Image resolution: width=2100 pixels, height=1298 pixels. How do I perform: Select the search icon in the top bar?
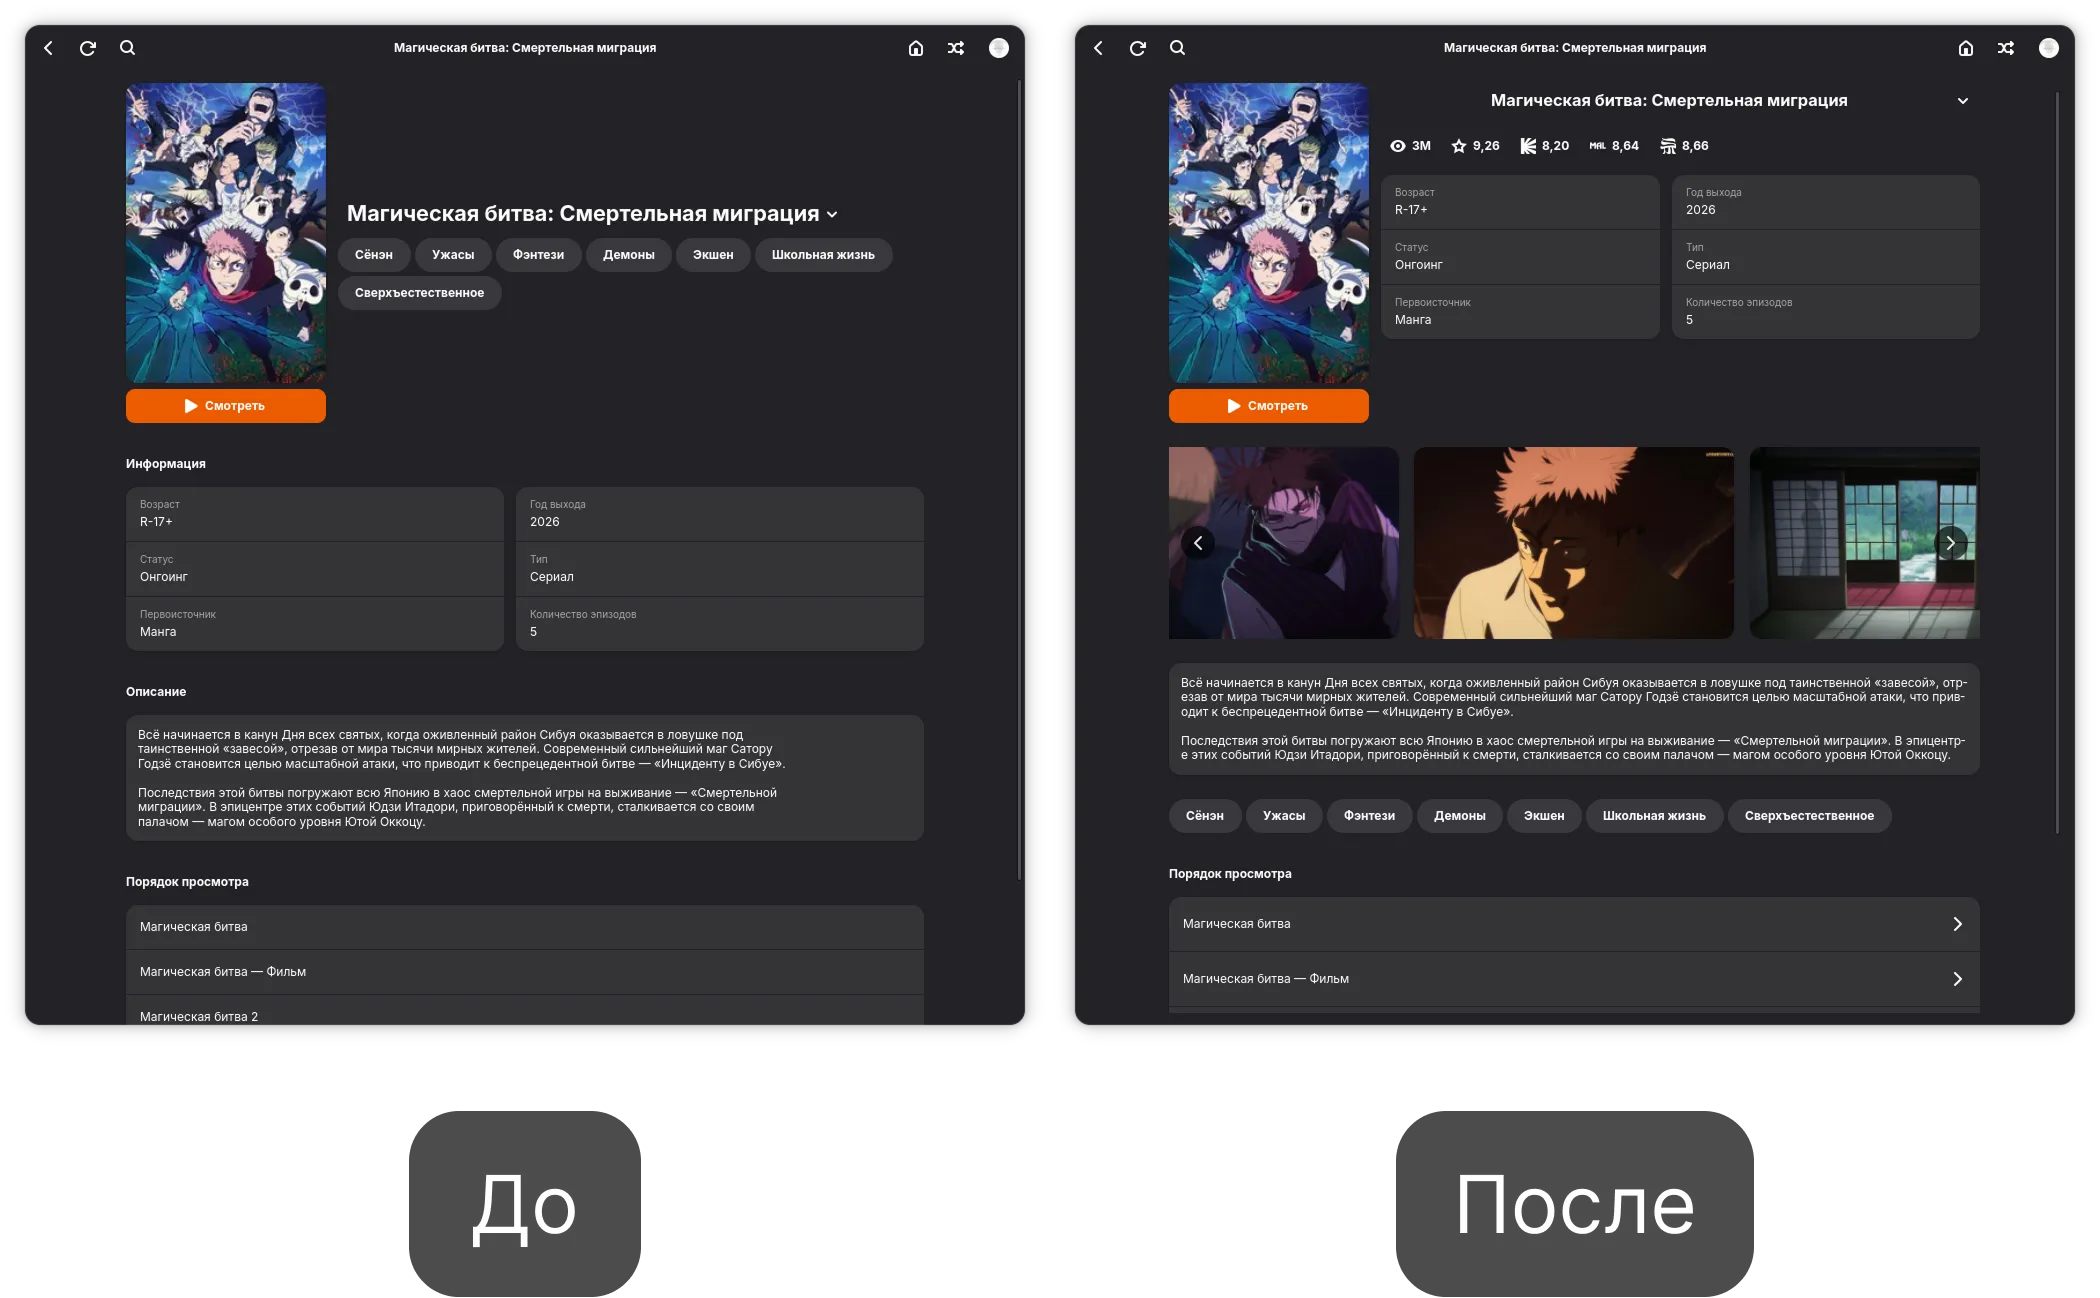(1177, 47)
